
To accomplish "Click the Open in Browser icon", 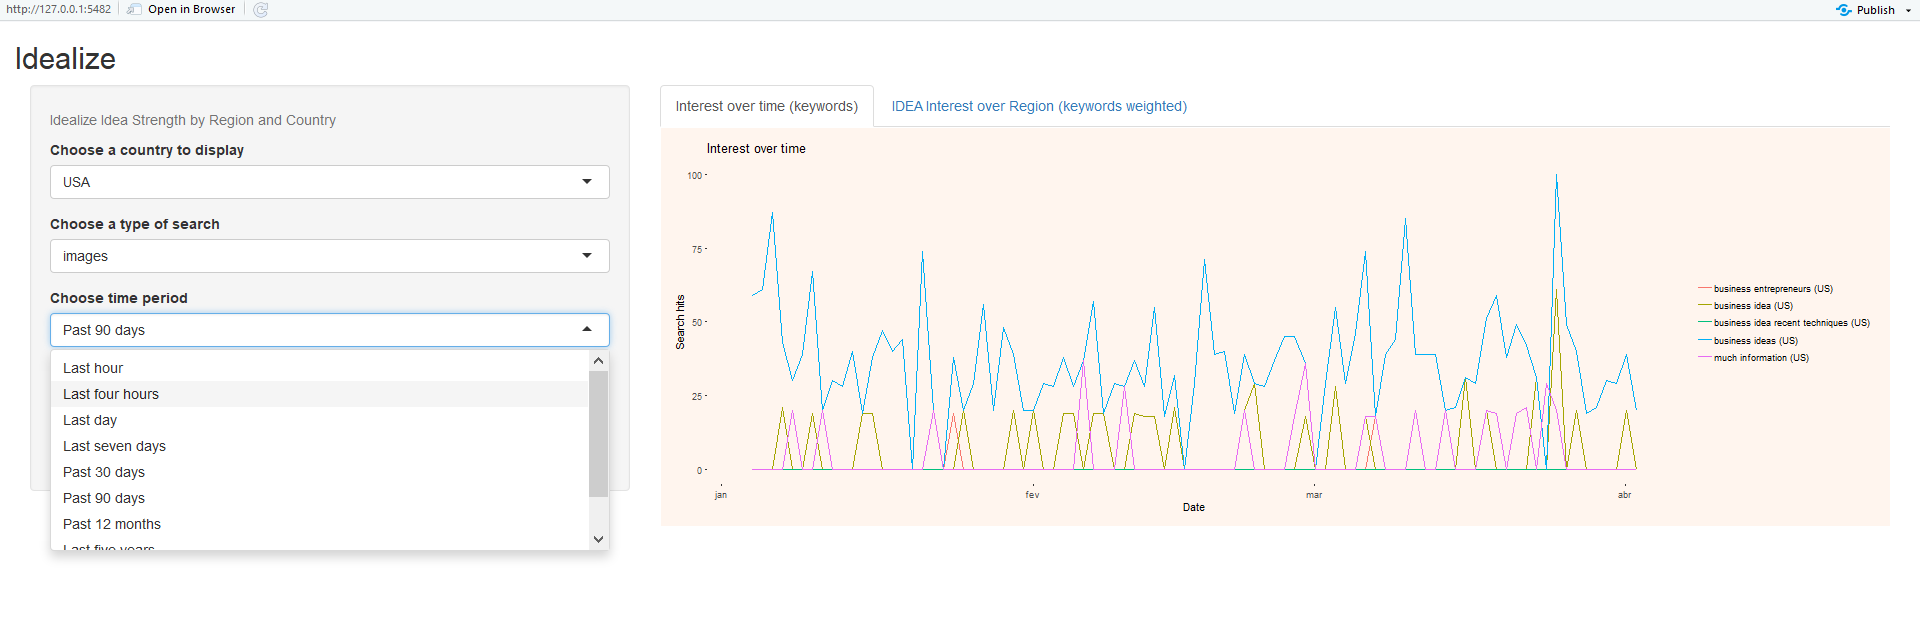I will pos(135,10).
